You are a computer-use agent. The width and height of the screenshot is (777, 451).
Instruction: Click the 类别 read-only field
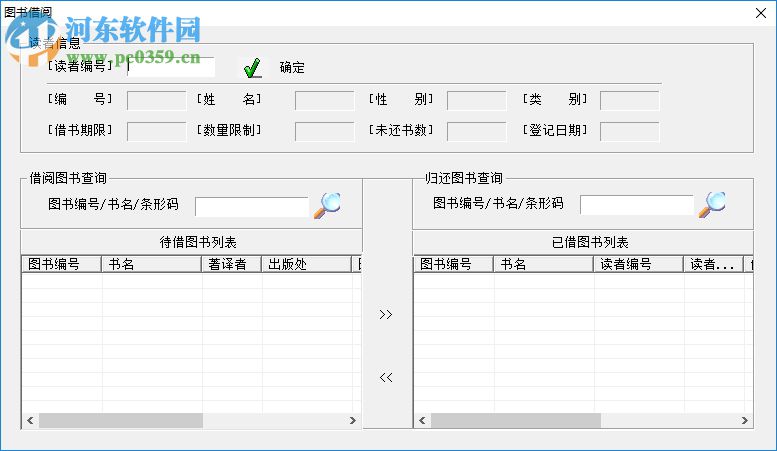pyautogui.click(x=629, y=101)
